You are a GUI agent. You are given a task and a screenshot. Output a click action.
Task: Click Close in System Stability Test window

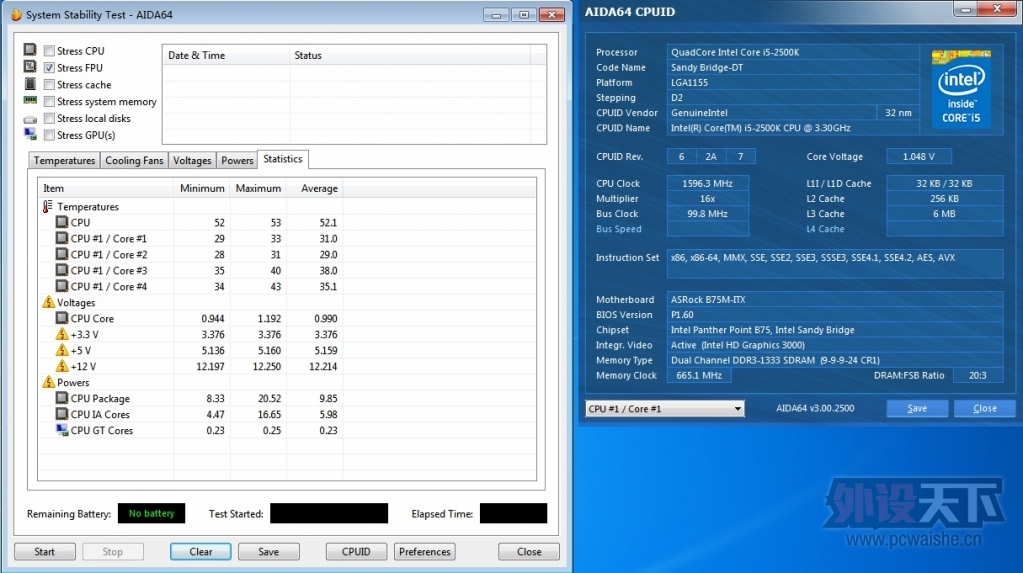[529, 551]
